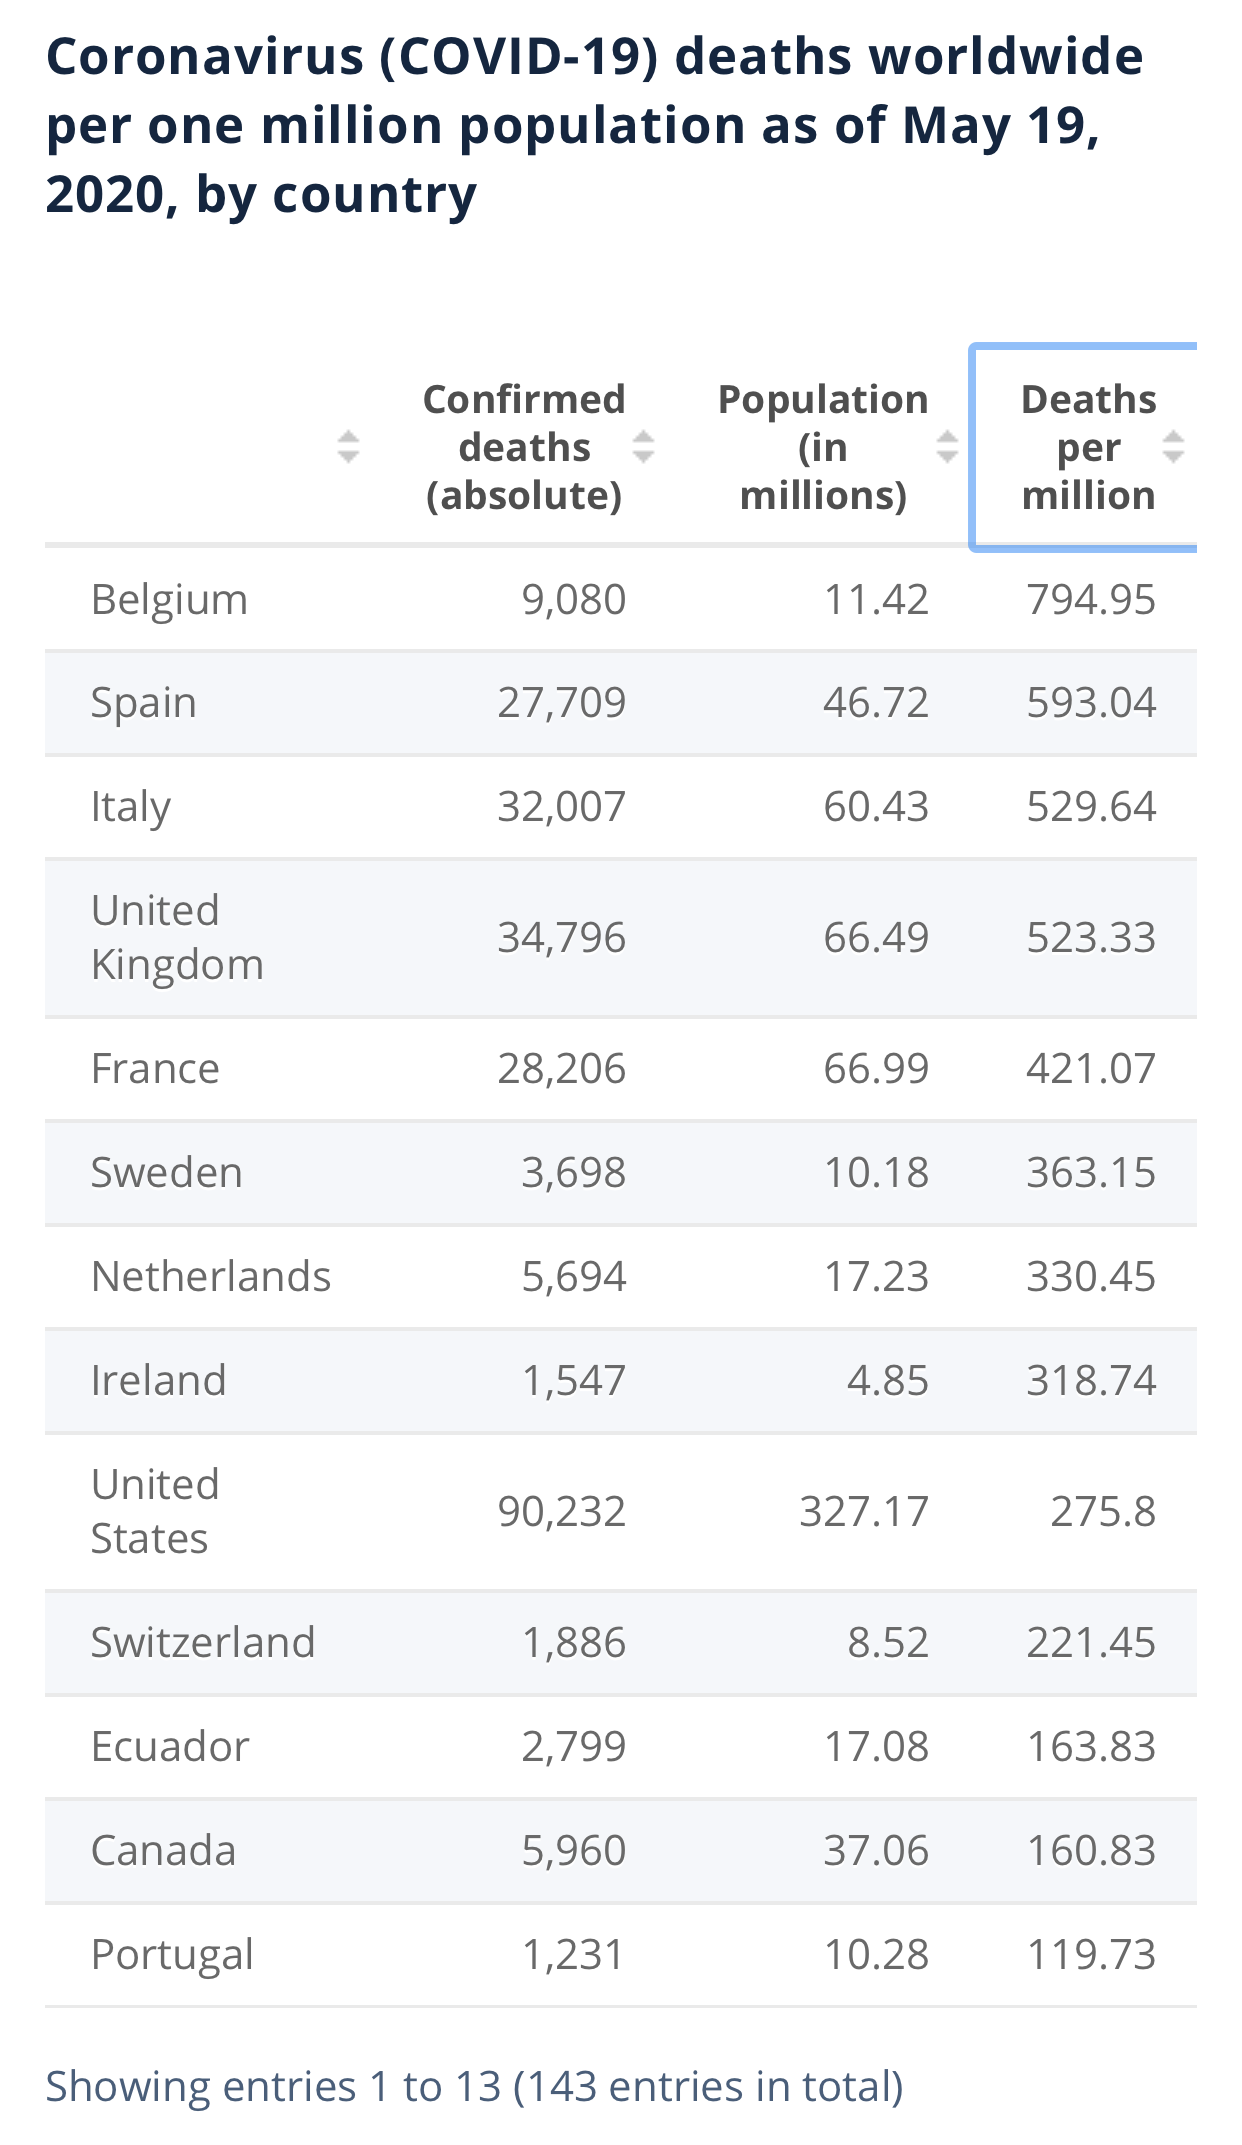Select the Confirmed deaths (absolute) header
Image resolution: width=1242 pixels, height=2145 pixels.
(524, 447)
